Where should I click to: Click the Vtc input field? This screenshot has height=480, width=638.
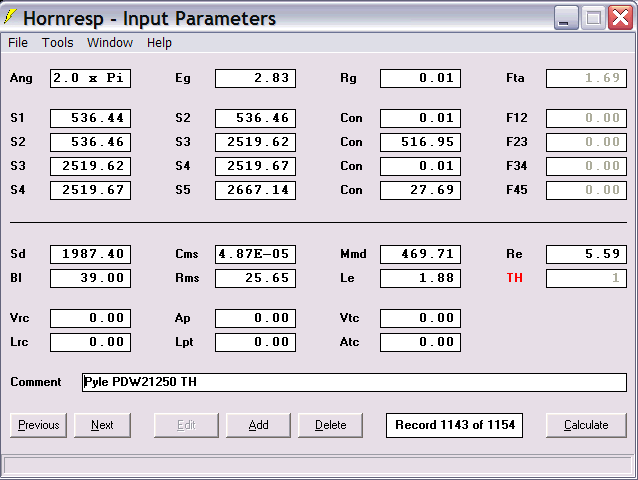pyautogui.click(x=420, y=318)
